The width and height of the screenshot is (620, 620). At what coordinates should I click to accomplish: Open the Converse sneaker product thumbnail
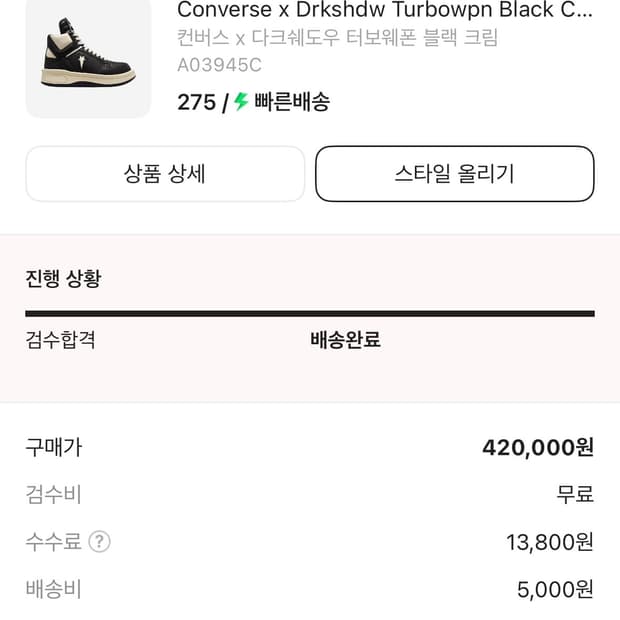pos(88,60)
